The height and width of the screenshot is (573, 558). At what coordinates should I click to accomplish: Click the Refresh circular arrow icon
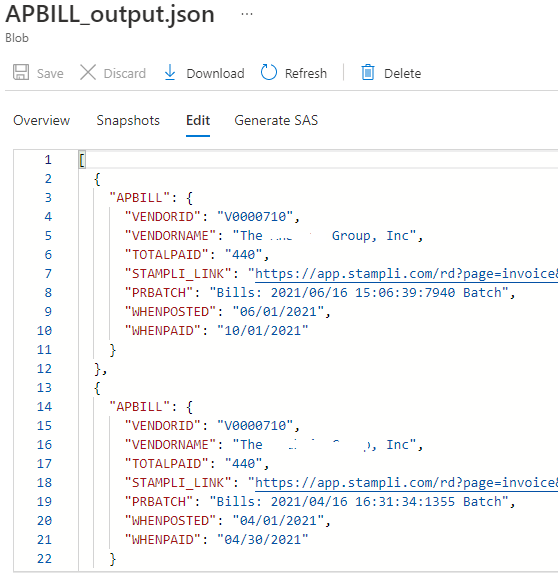[269, 72]
